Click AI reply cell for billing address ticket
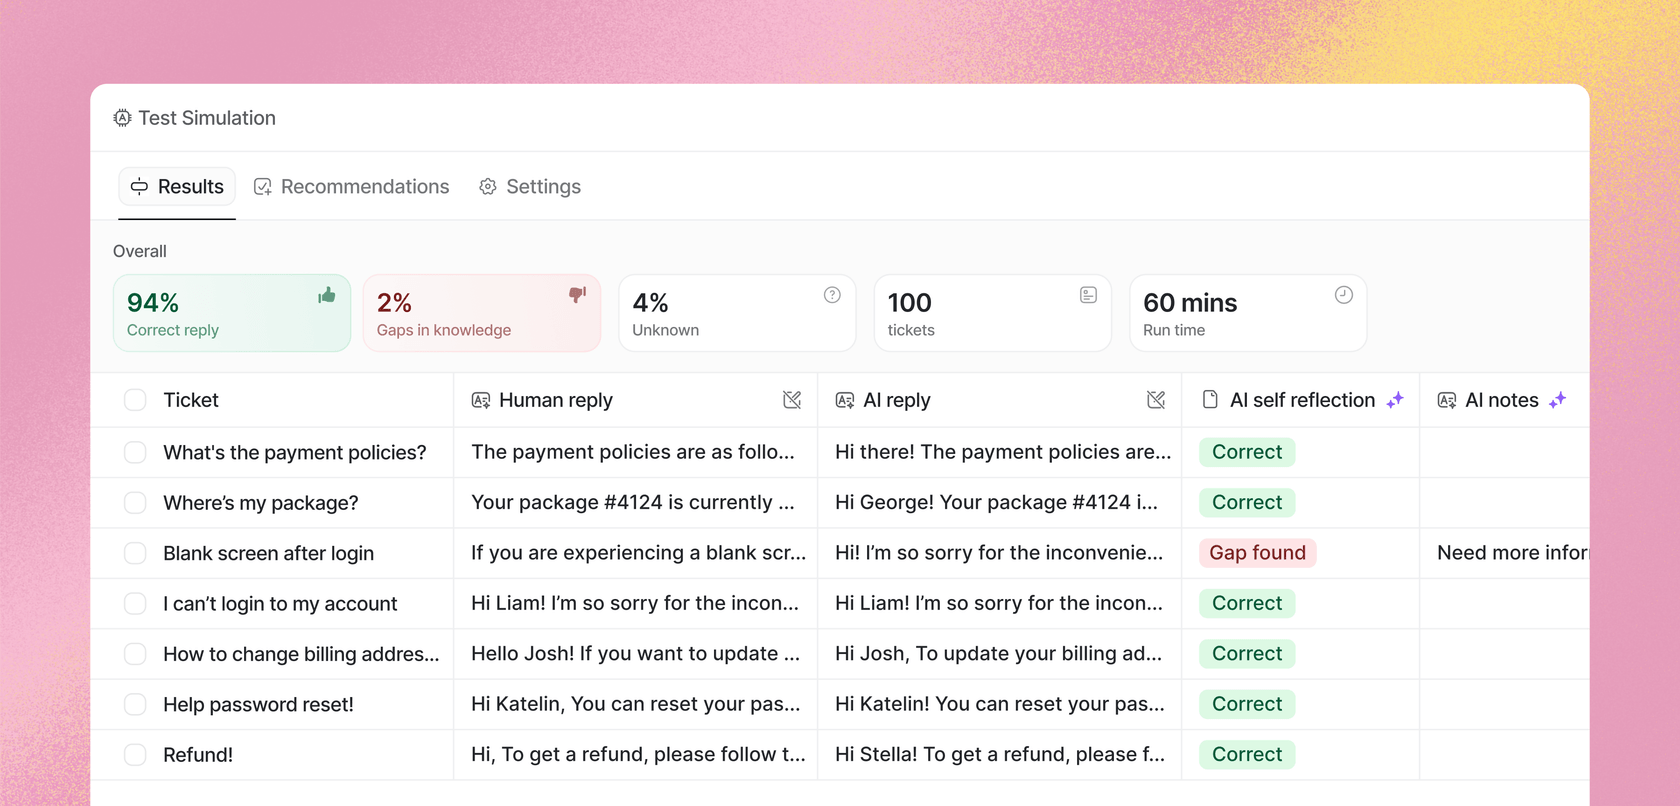The height and width of the screenshot is (806, 1680). 998,654
